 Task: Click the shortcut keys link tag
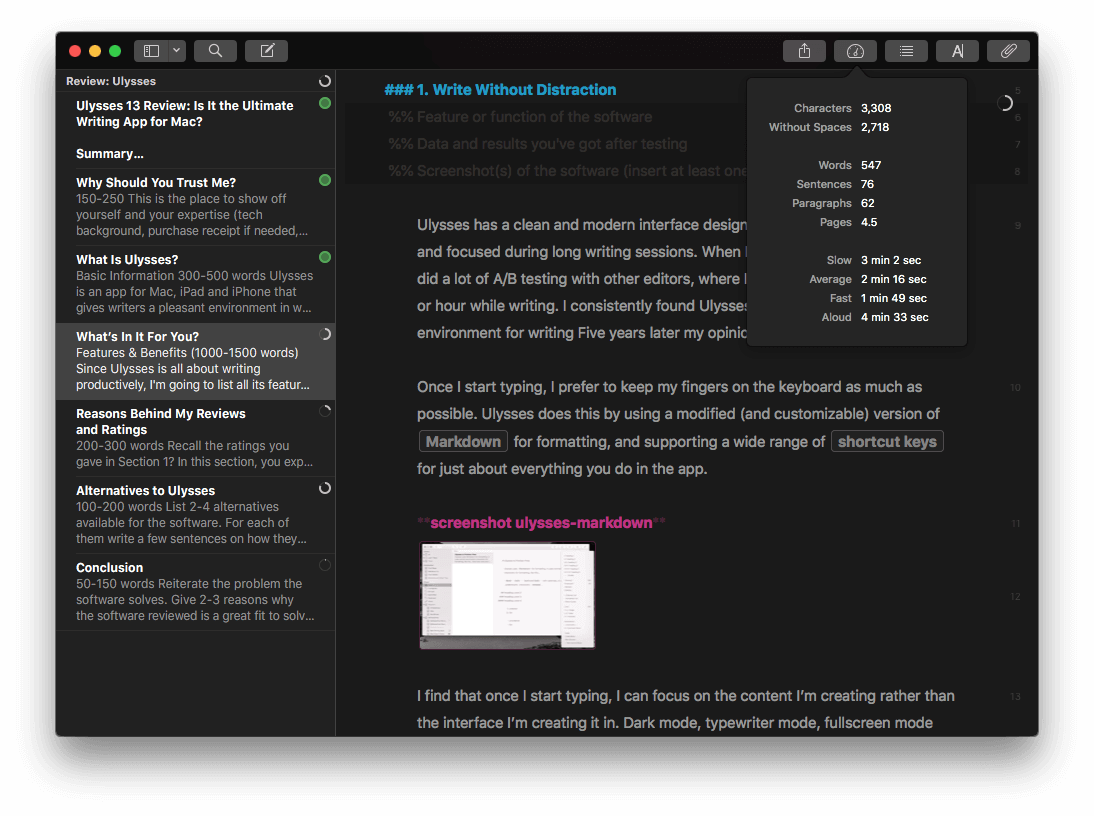887,441
